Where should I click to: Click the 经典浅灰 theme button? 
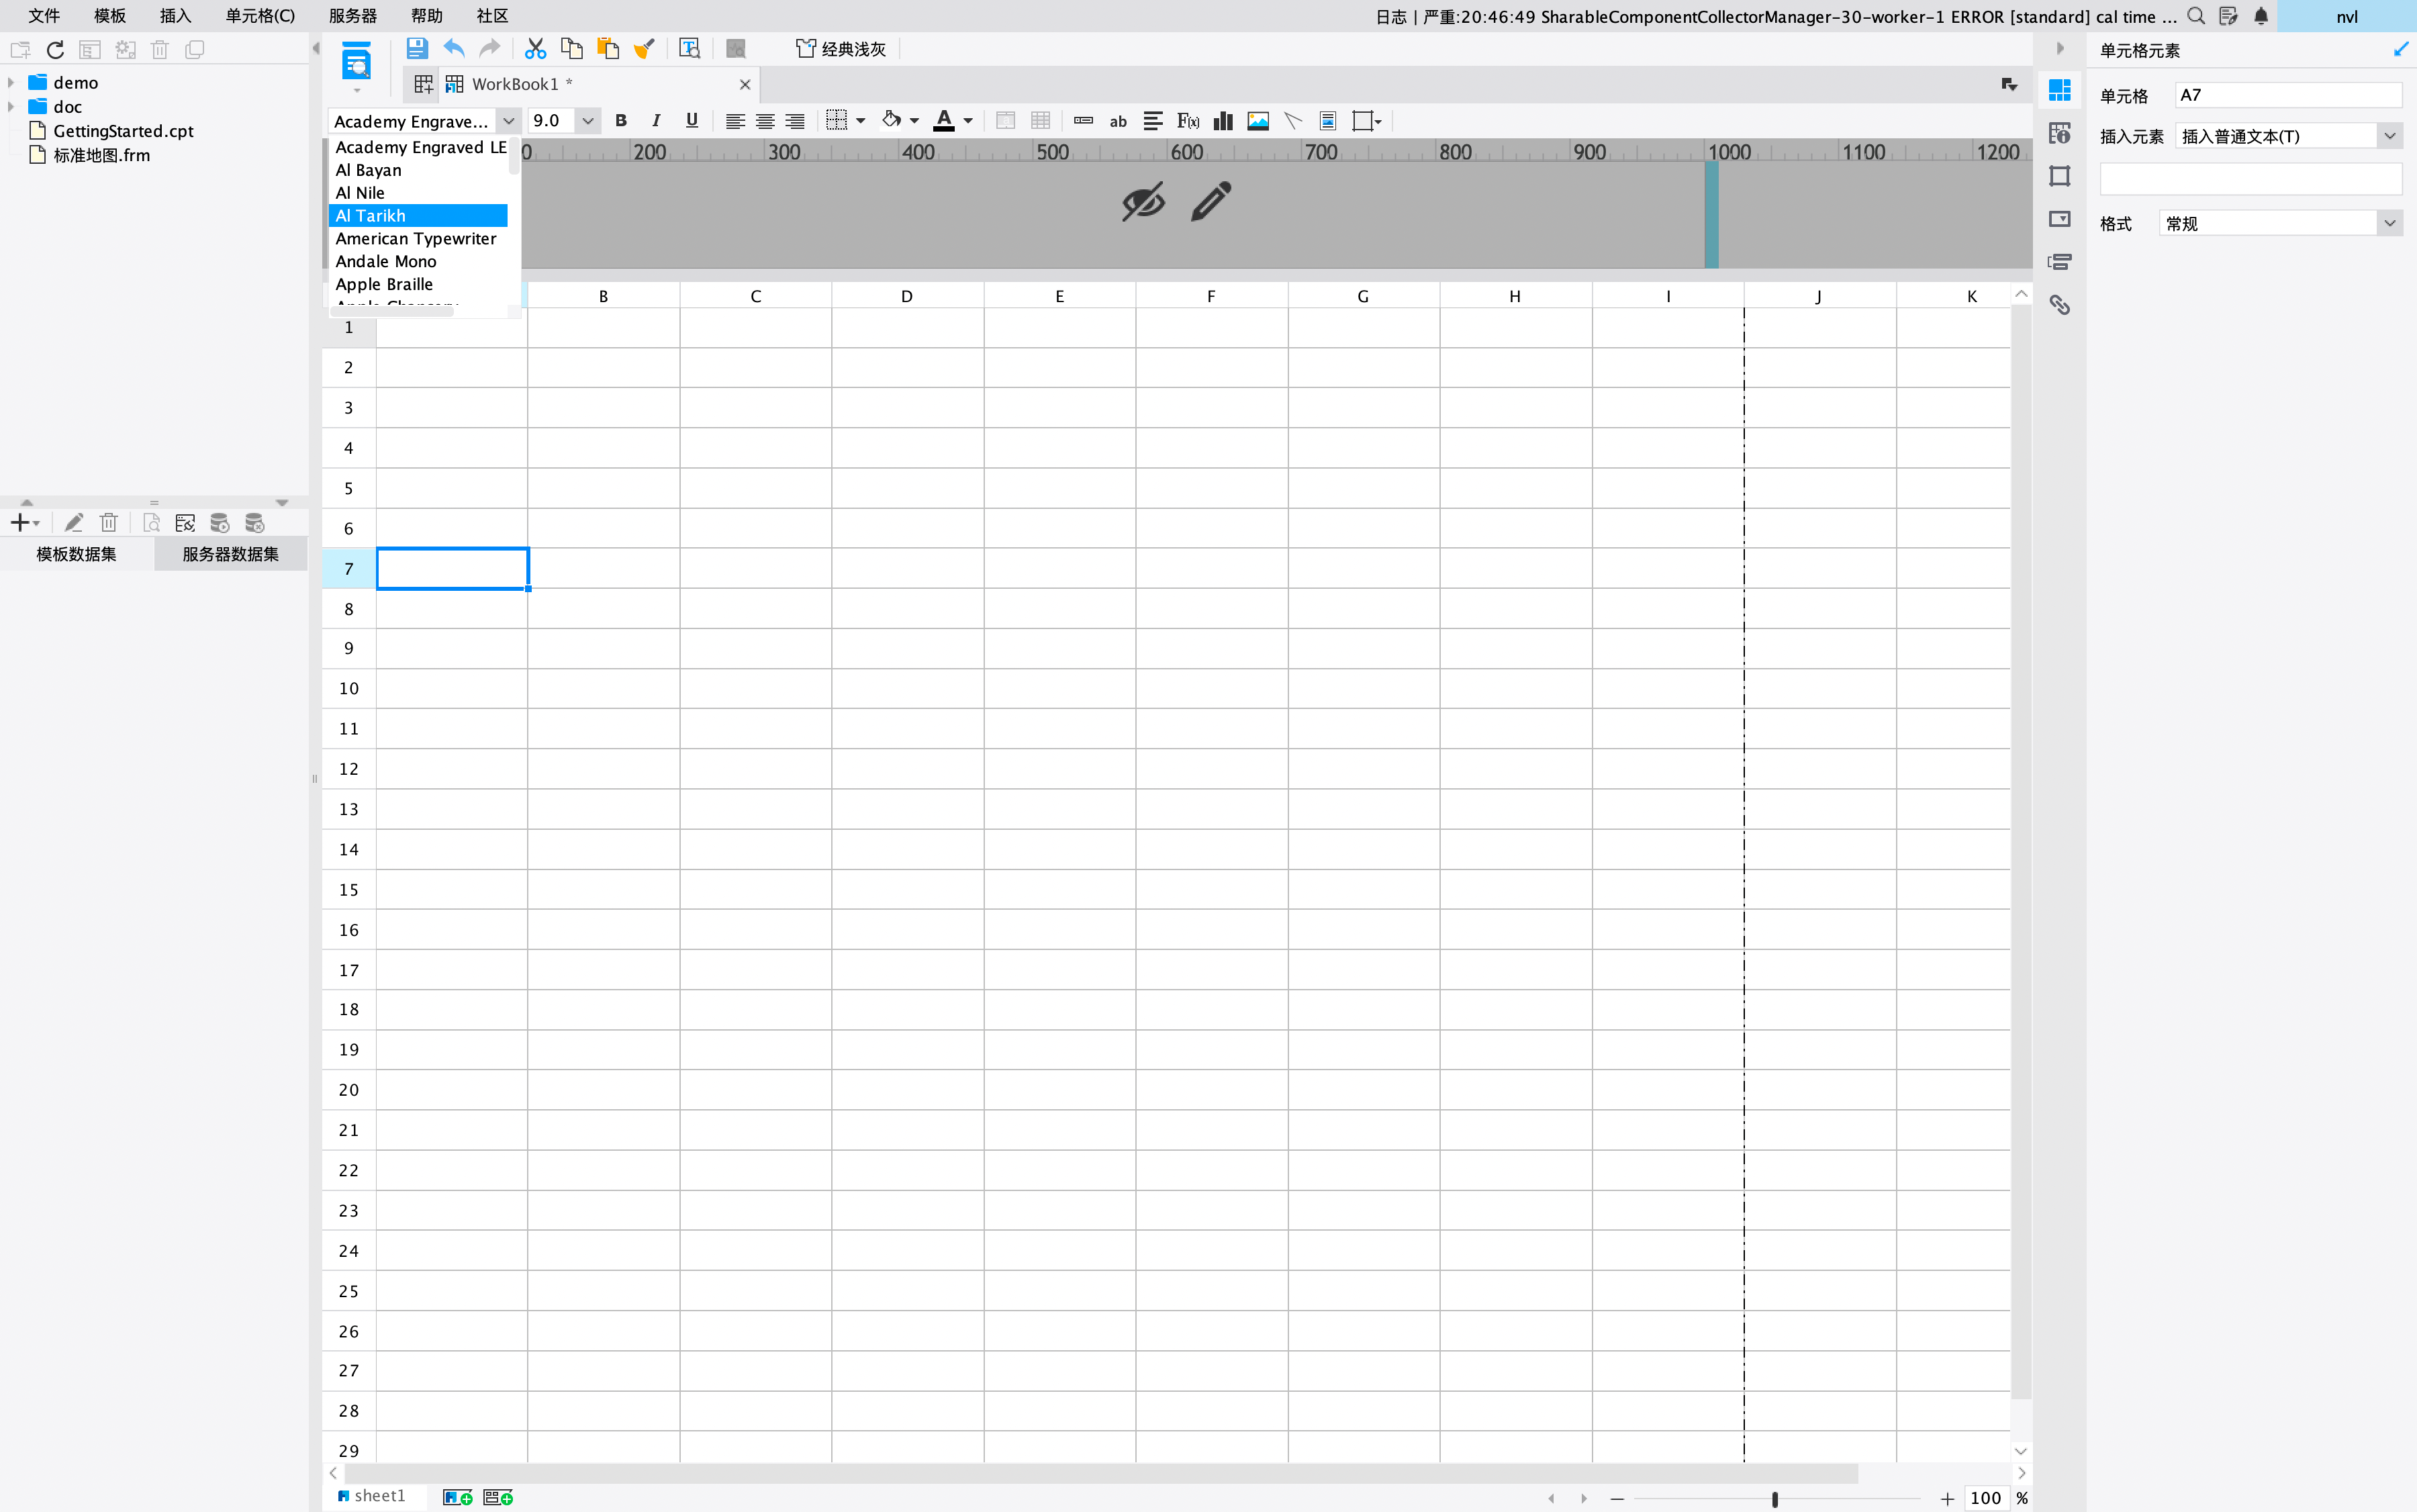[841, 48]
